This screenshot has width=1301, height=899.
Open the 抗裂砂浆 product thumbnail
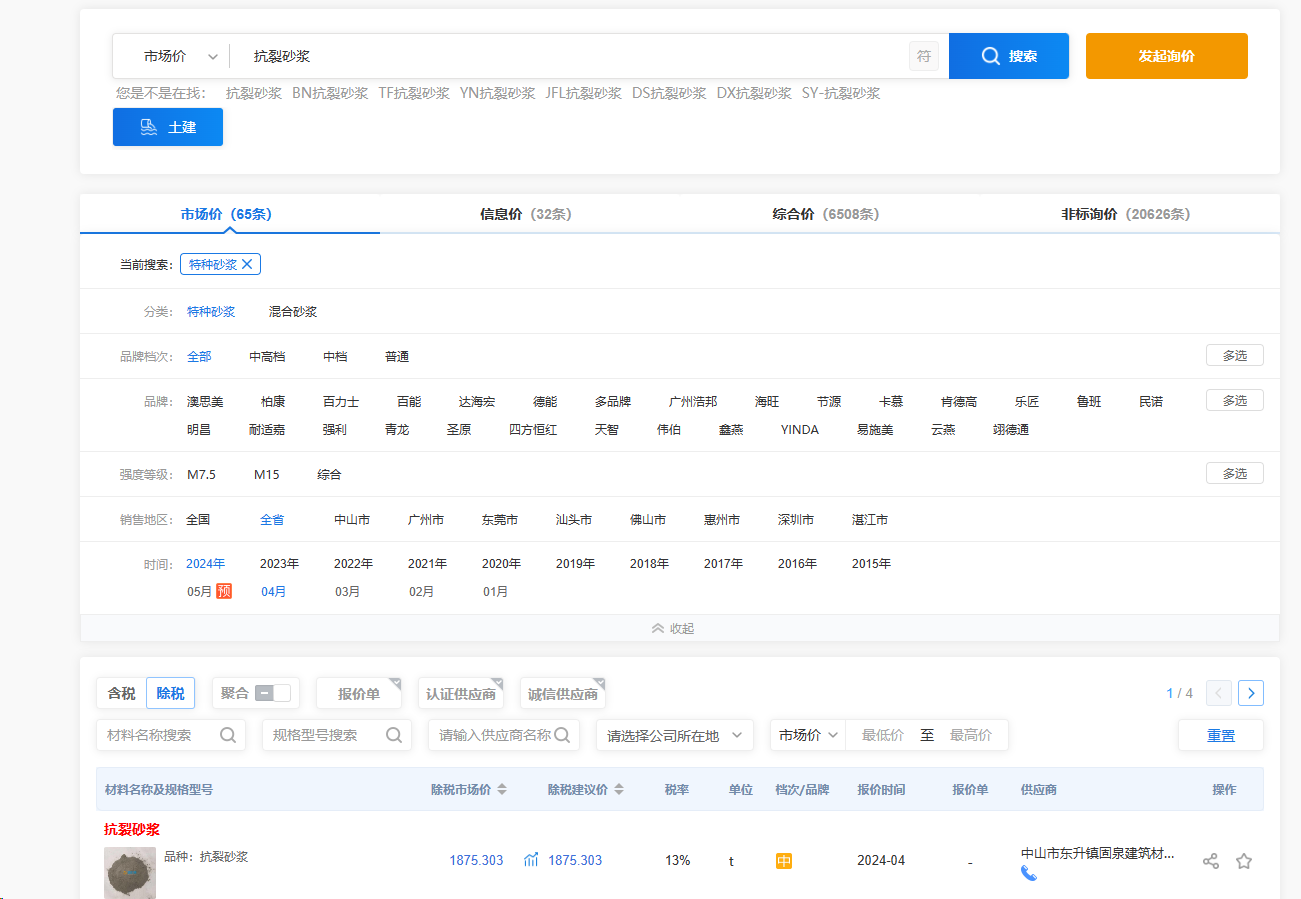[130, 873]
